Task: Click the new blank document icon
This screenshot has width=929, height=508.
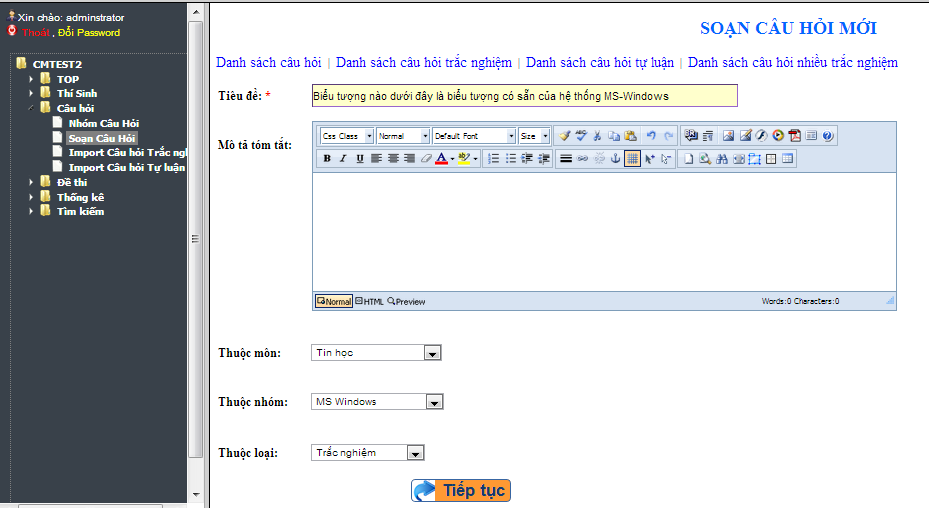Action: [x=688, y=158]
